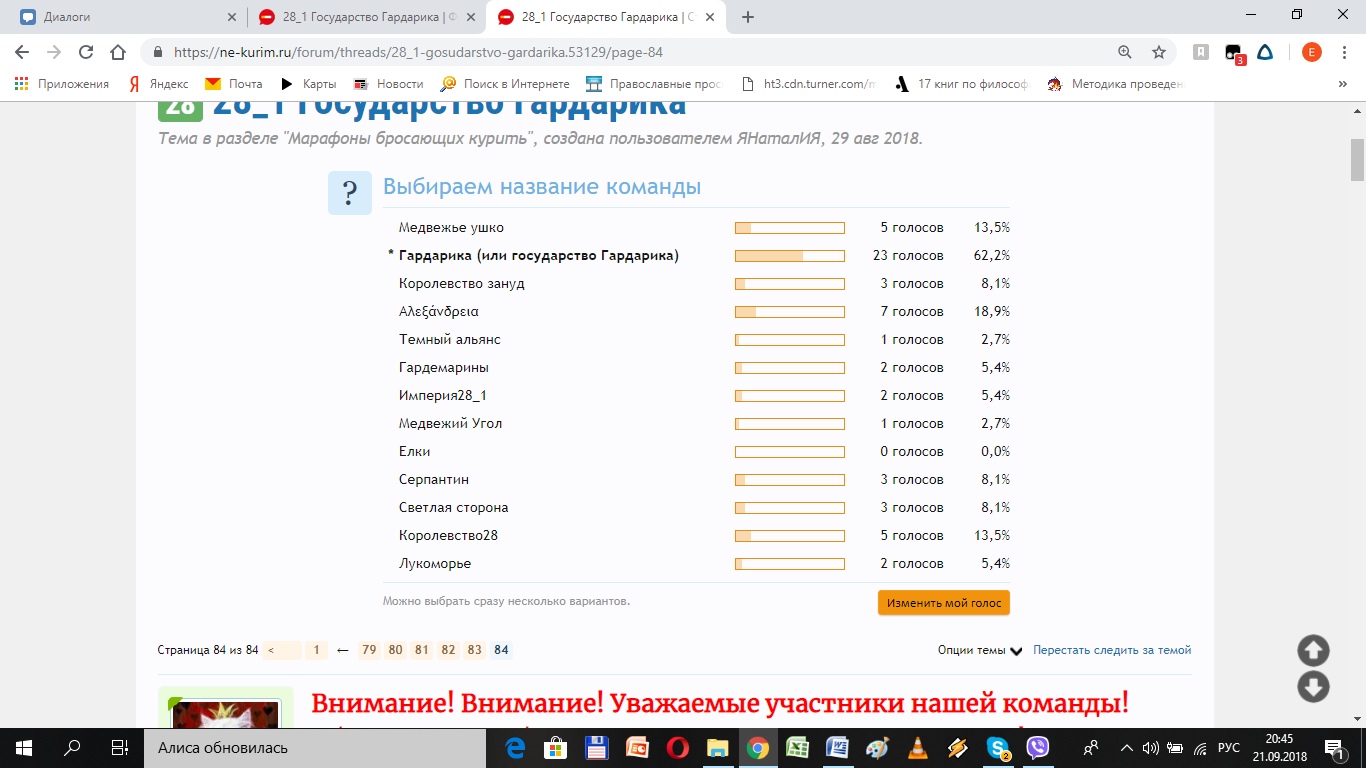The image size is (1366, 768).
Task: Click the round scroll-to-bottom arrow button
Action: tap(1313, 687)
